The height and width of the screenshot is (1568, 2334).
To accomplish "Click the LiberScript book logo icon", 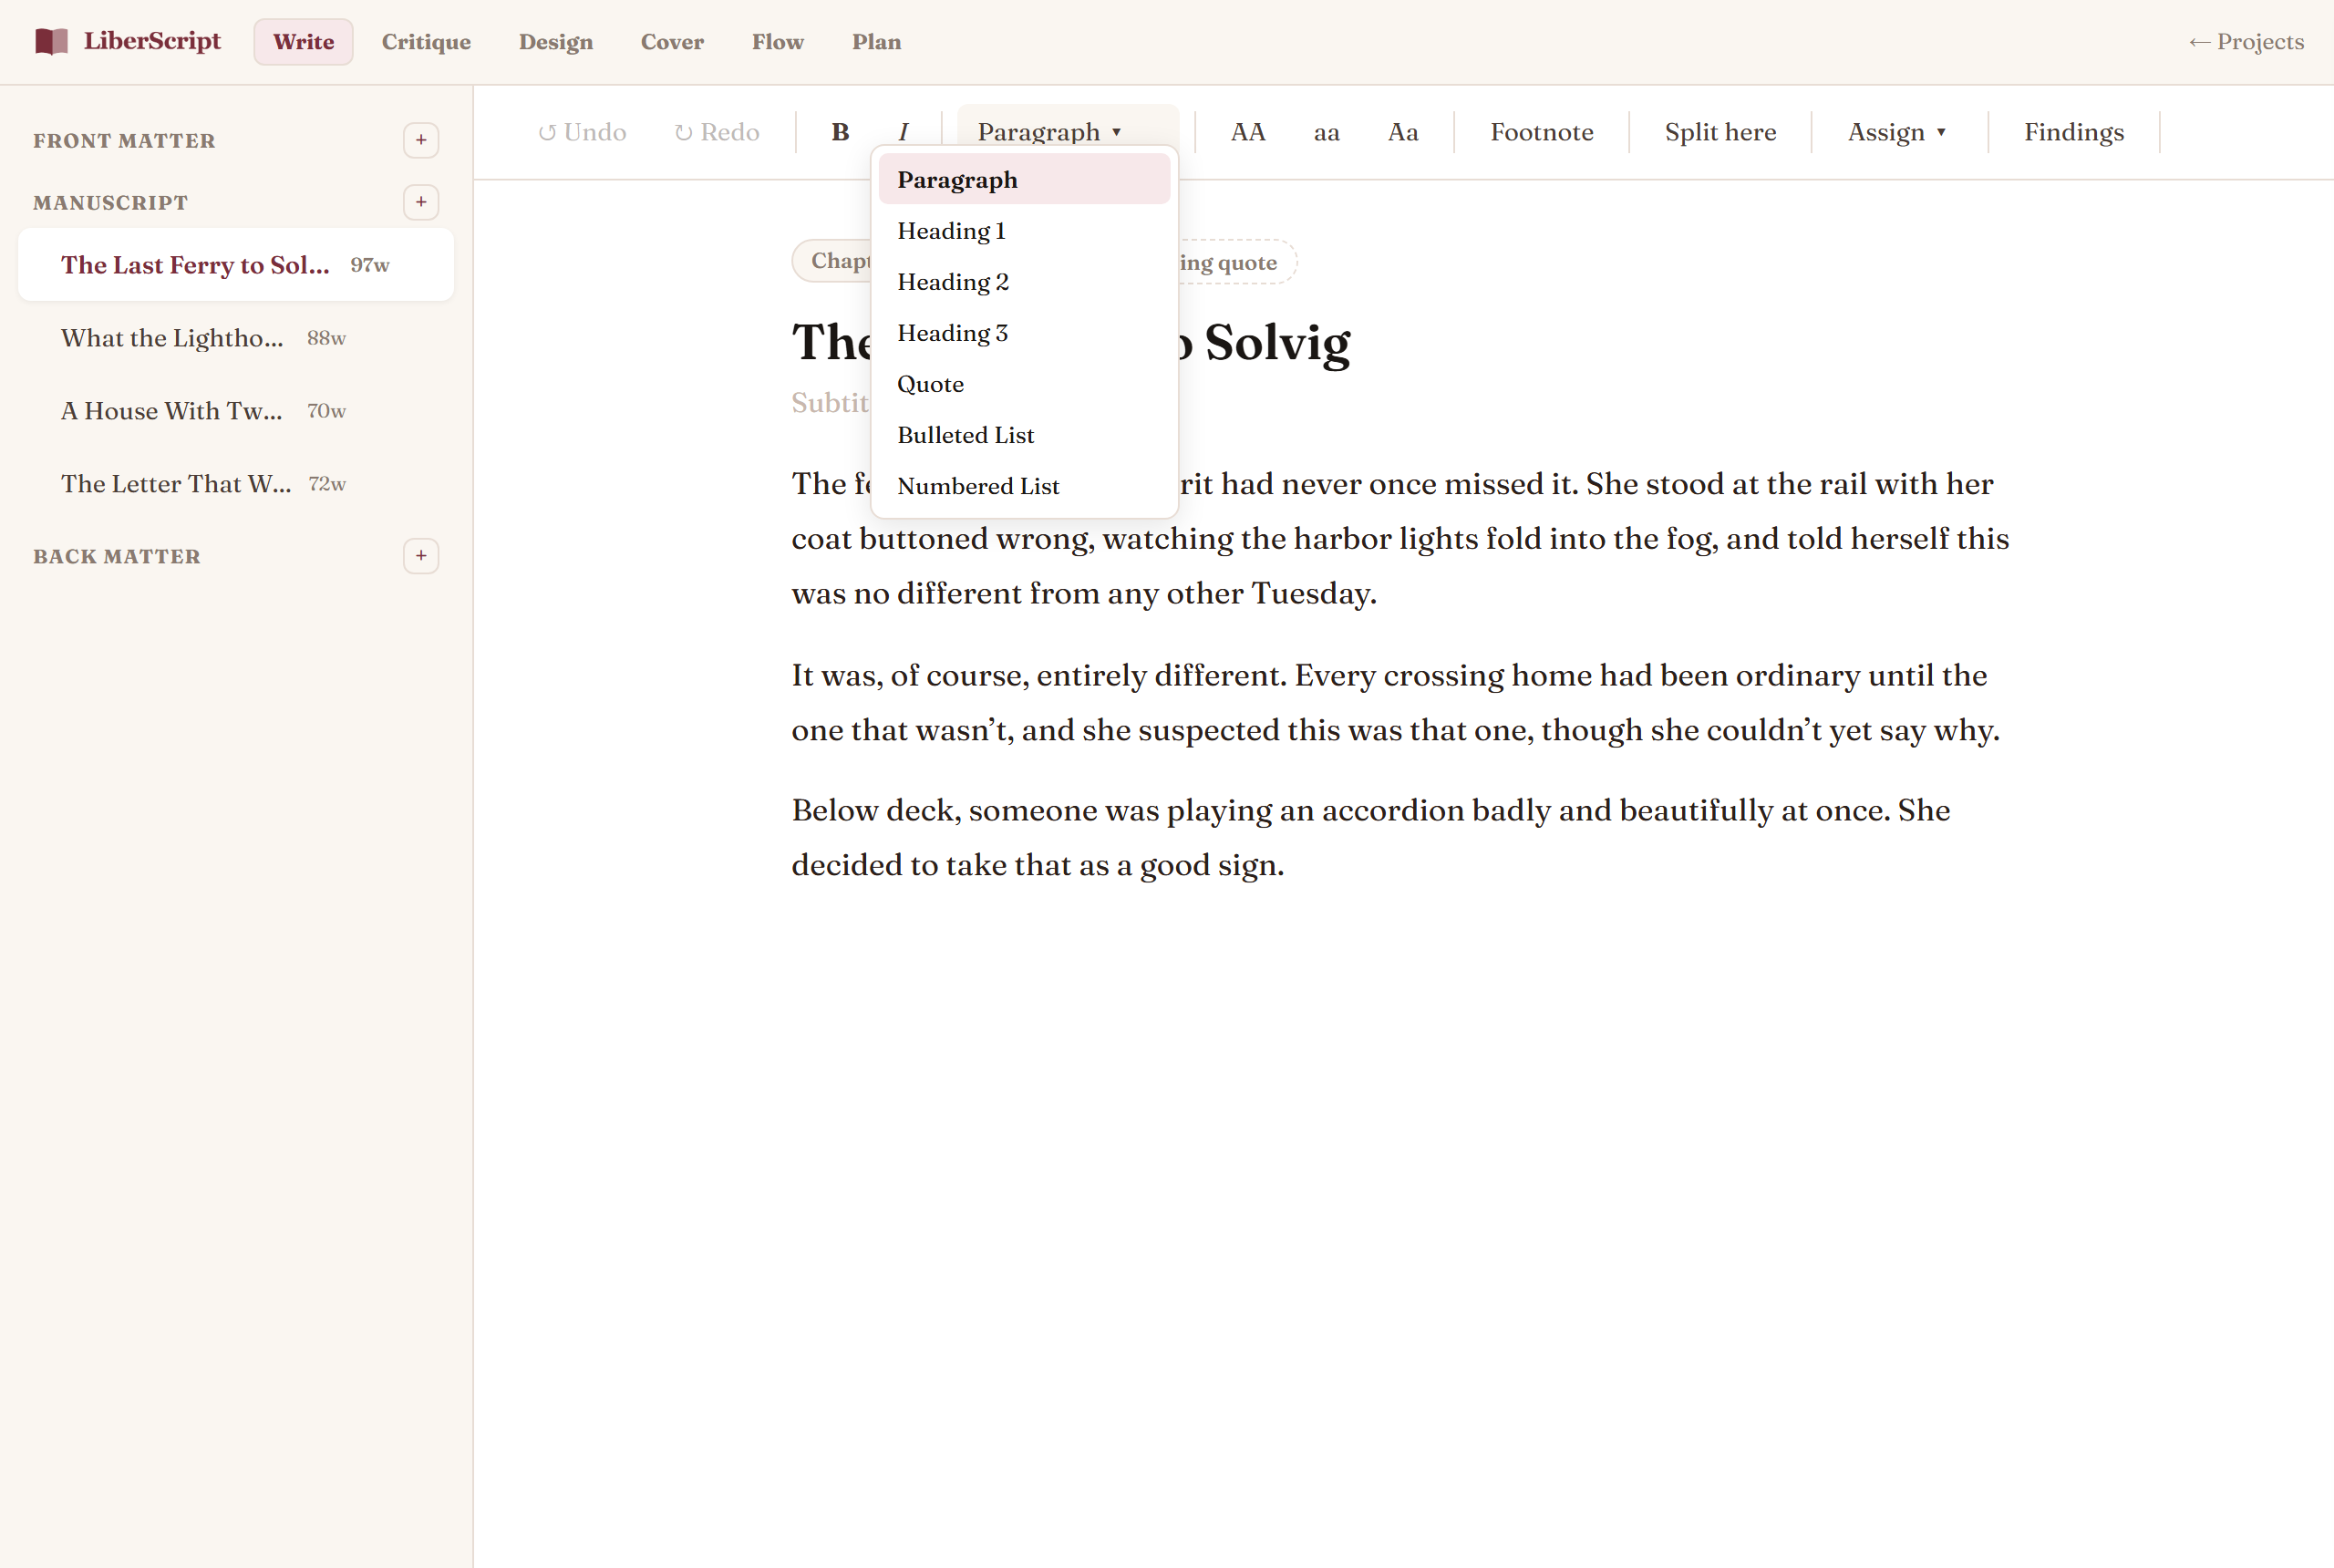I will pyautogui.click(x=51, y=41).
